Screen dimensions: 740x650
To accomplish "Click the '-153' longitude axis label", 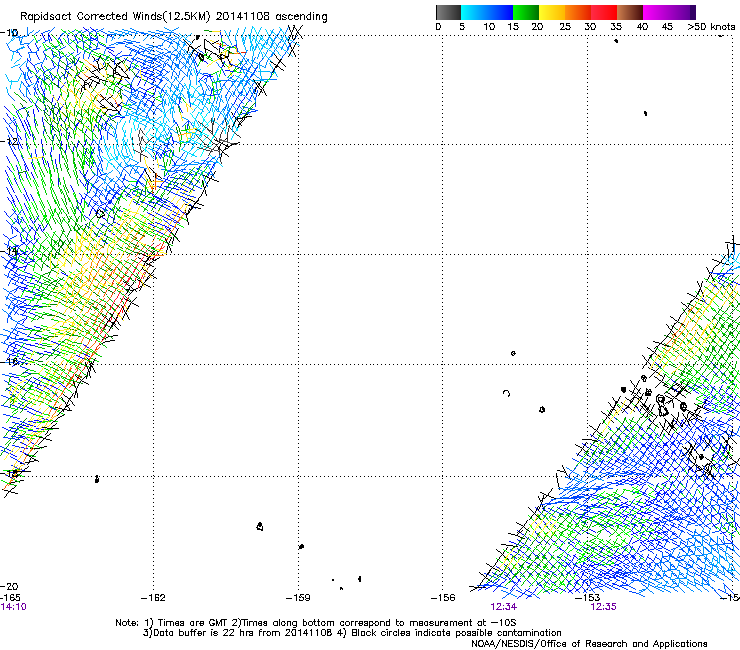I will coord(588,598).
